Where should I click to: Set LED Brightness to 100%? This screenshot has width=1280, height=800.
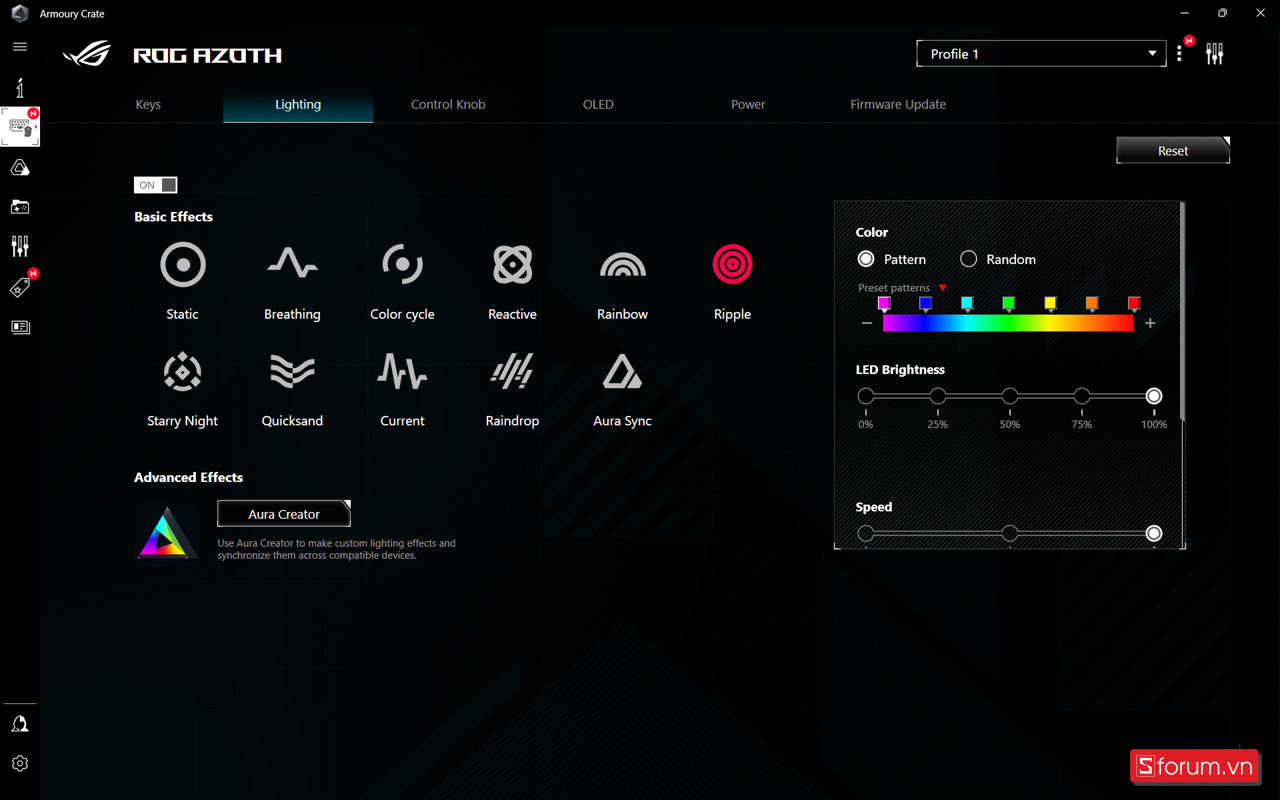point(1154,396)
